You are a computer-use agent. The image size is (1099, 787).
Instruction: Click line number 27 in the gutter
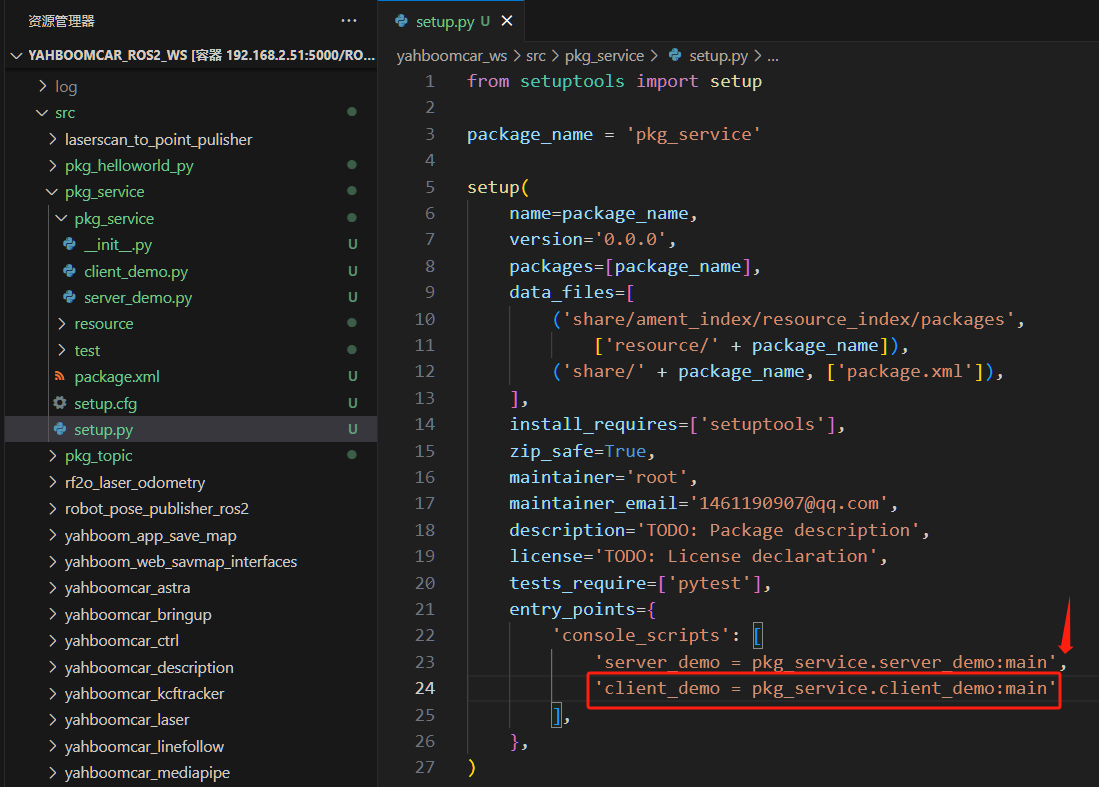[425, 767]
